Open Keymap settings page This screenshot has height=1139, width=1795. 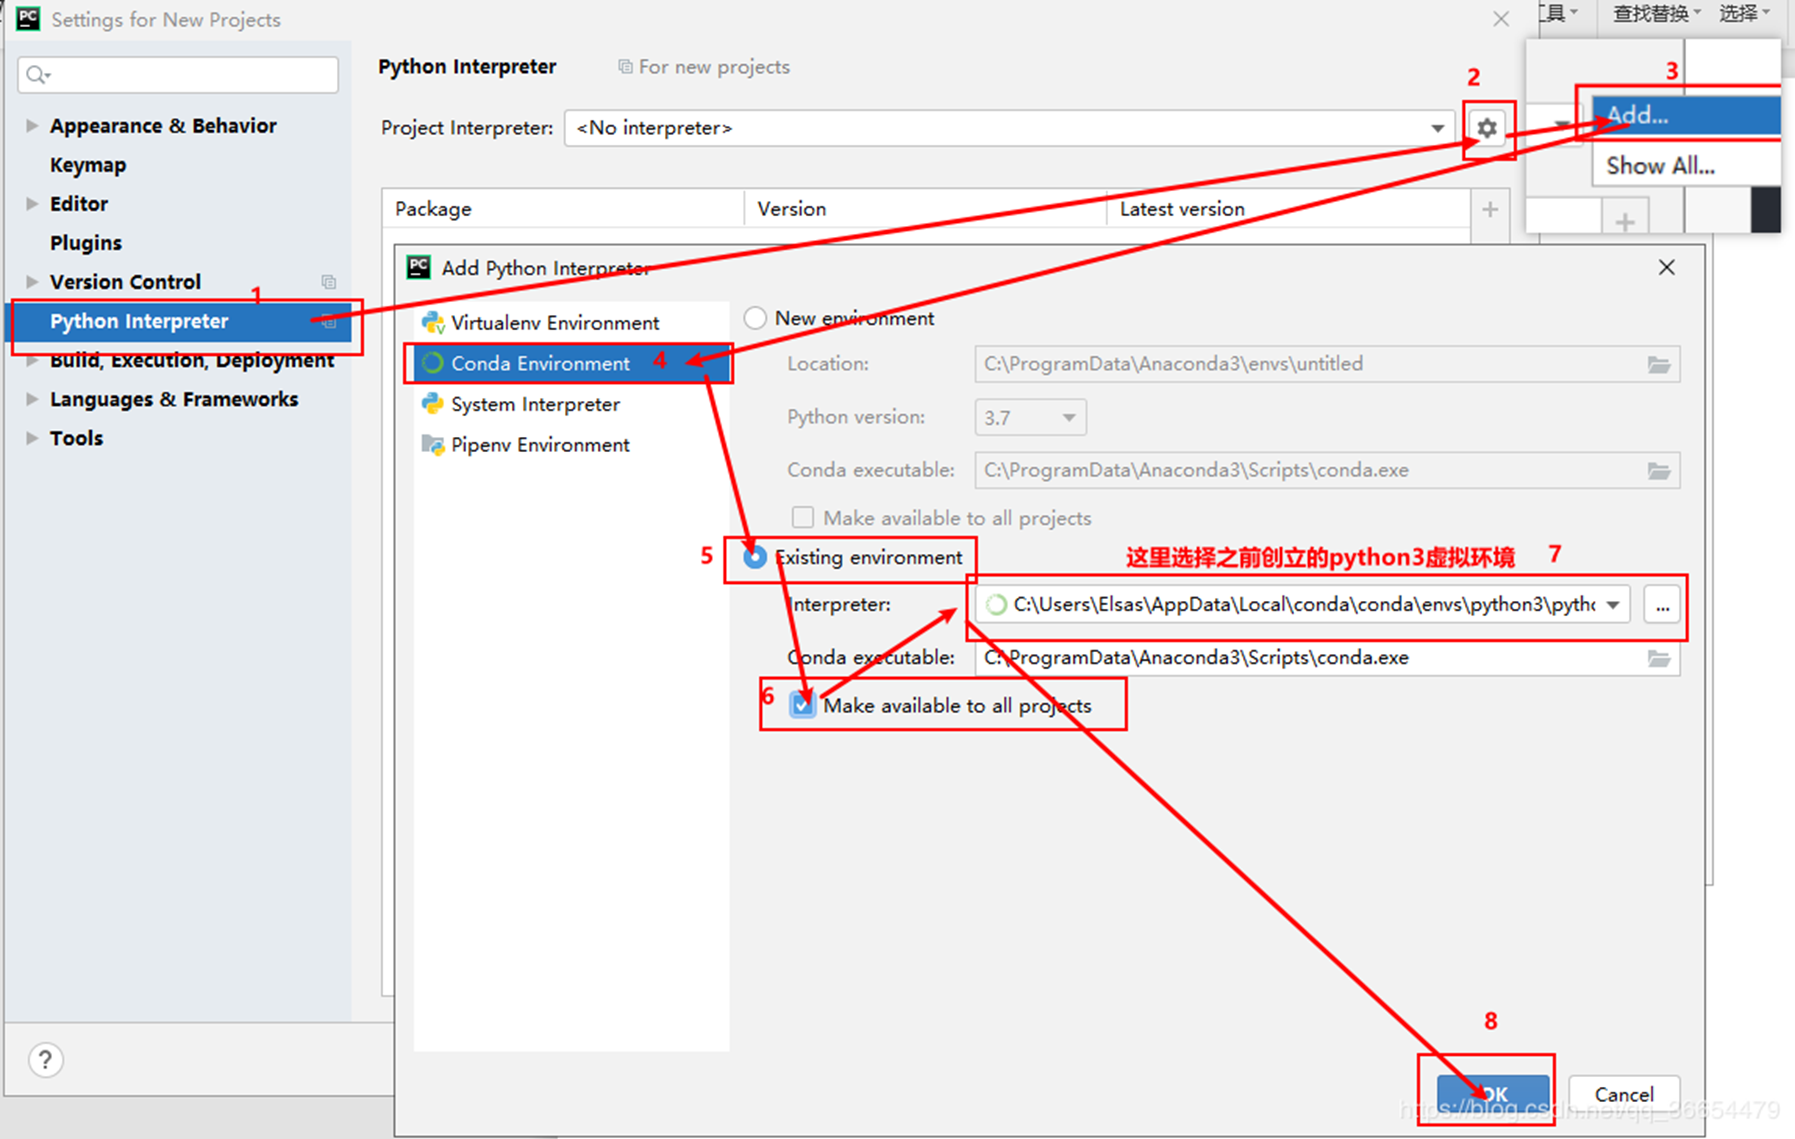[88, 165]
